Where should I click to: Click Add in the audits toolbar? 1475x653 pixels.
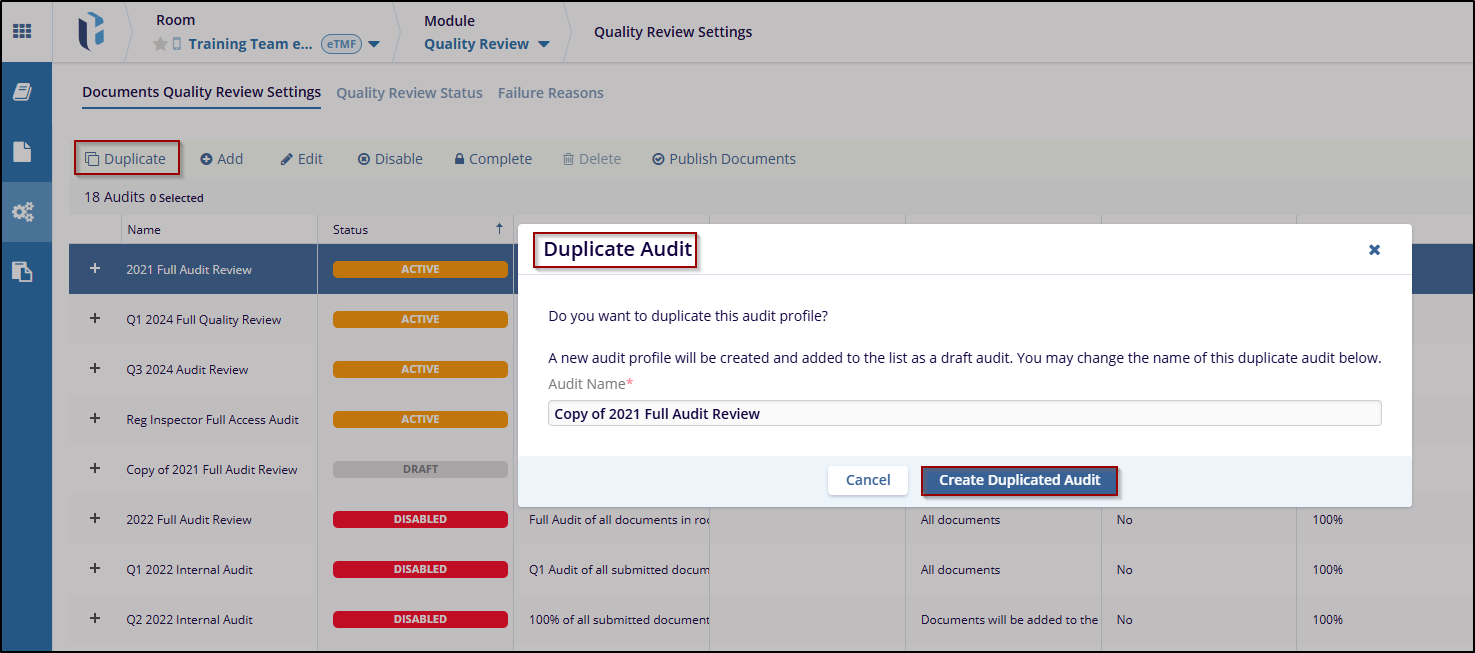pos(222,159)
